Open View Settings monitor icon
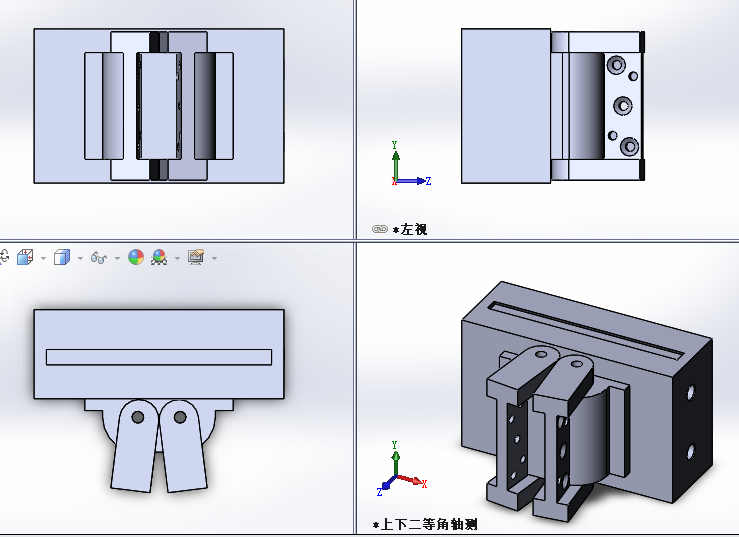Image resolution: width=739 pixels, height=537 pixels. (x=196, y=257)
